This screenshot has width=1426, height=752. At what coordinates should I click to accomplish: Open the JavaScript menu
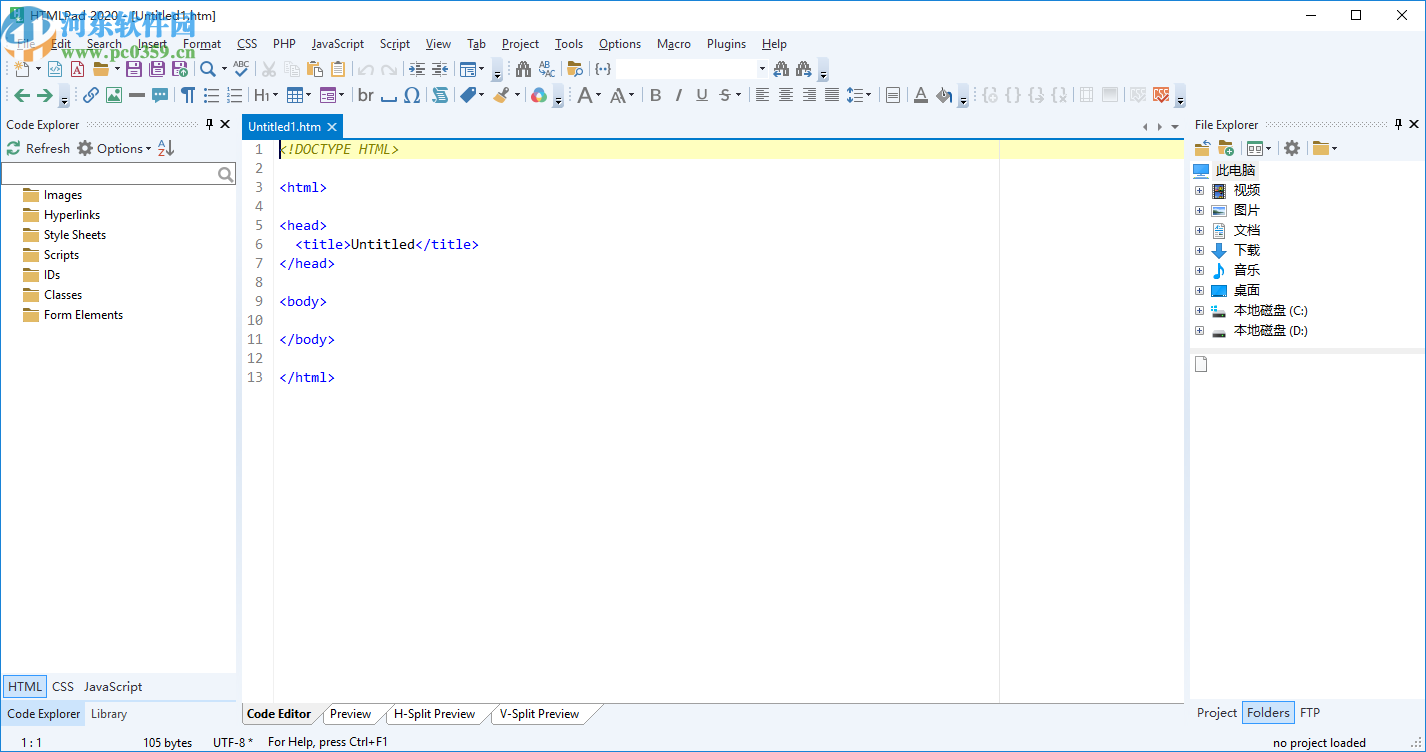tap(337, 44)
